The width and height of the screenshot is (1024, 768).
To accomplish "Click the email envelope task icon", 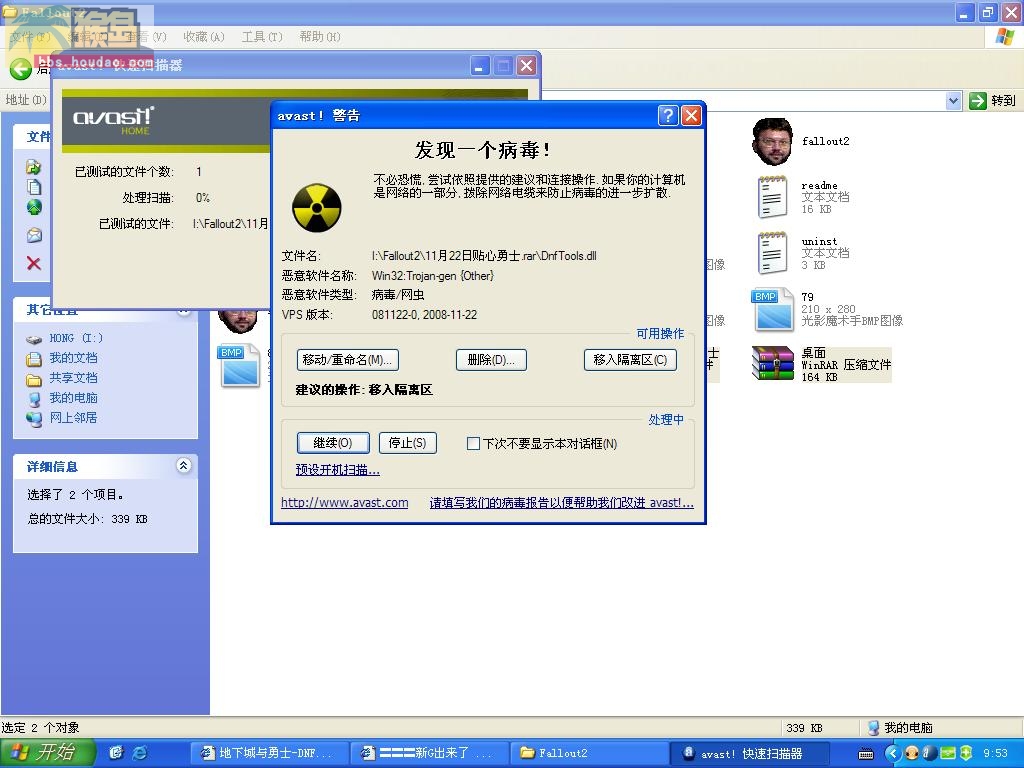I will tap(34, 235).
